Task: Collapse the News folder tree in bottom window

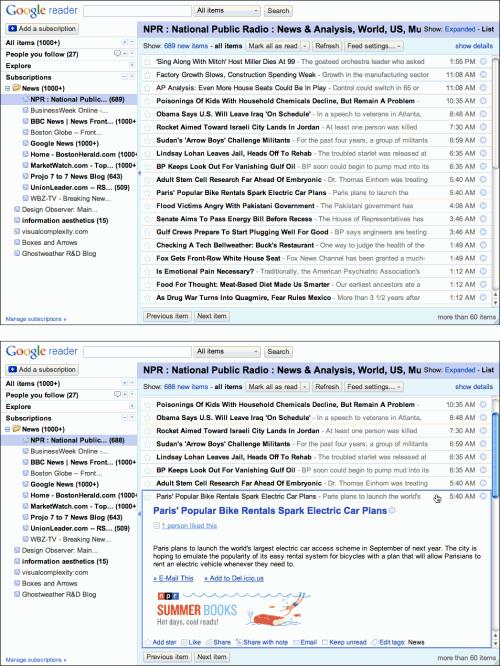Action: click(8, 429)
